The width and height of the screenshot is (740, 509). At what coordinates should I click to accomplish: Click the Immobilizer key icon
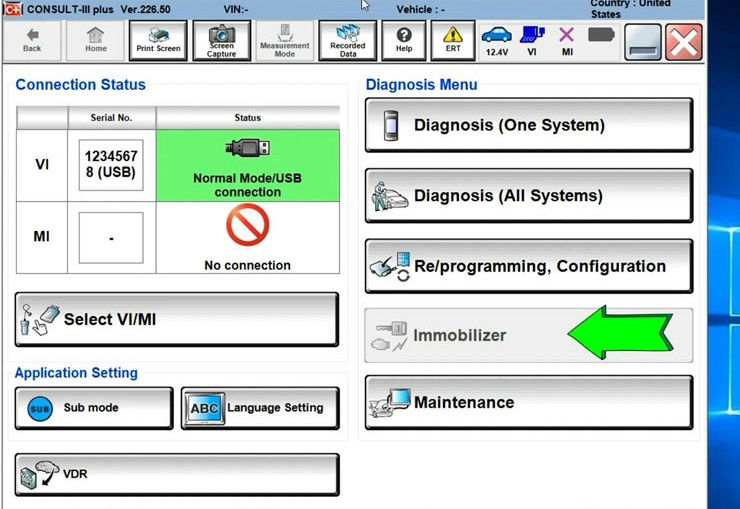point(389,336)
